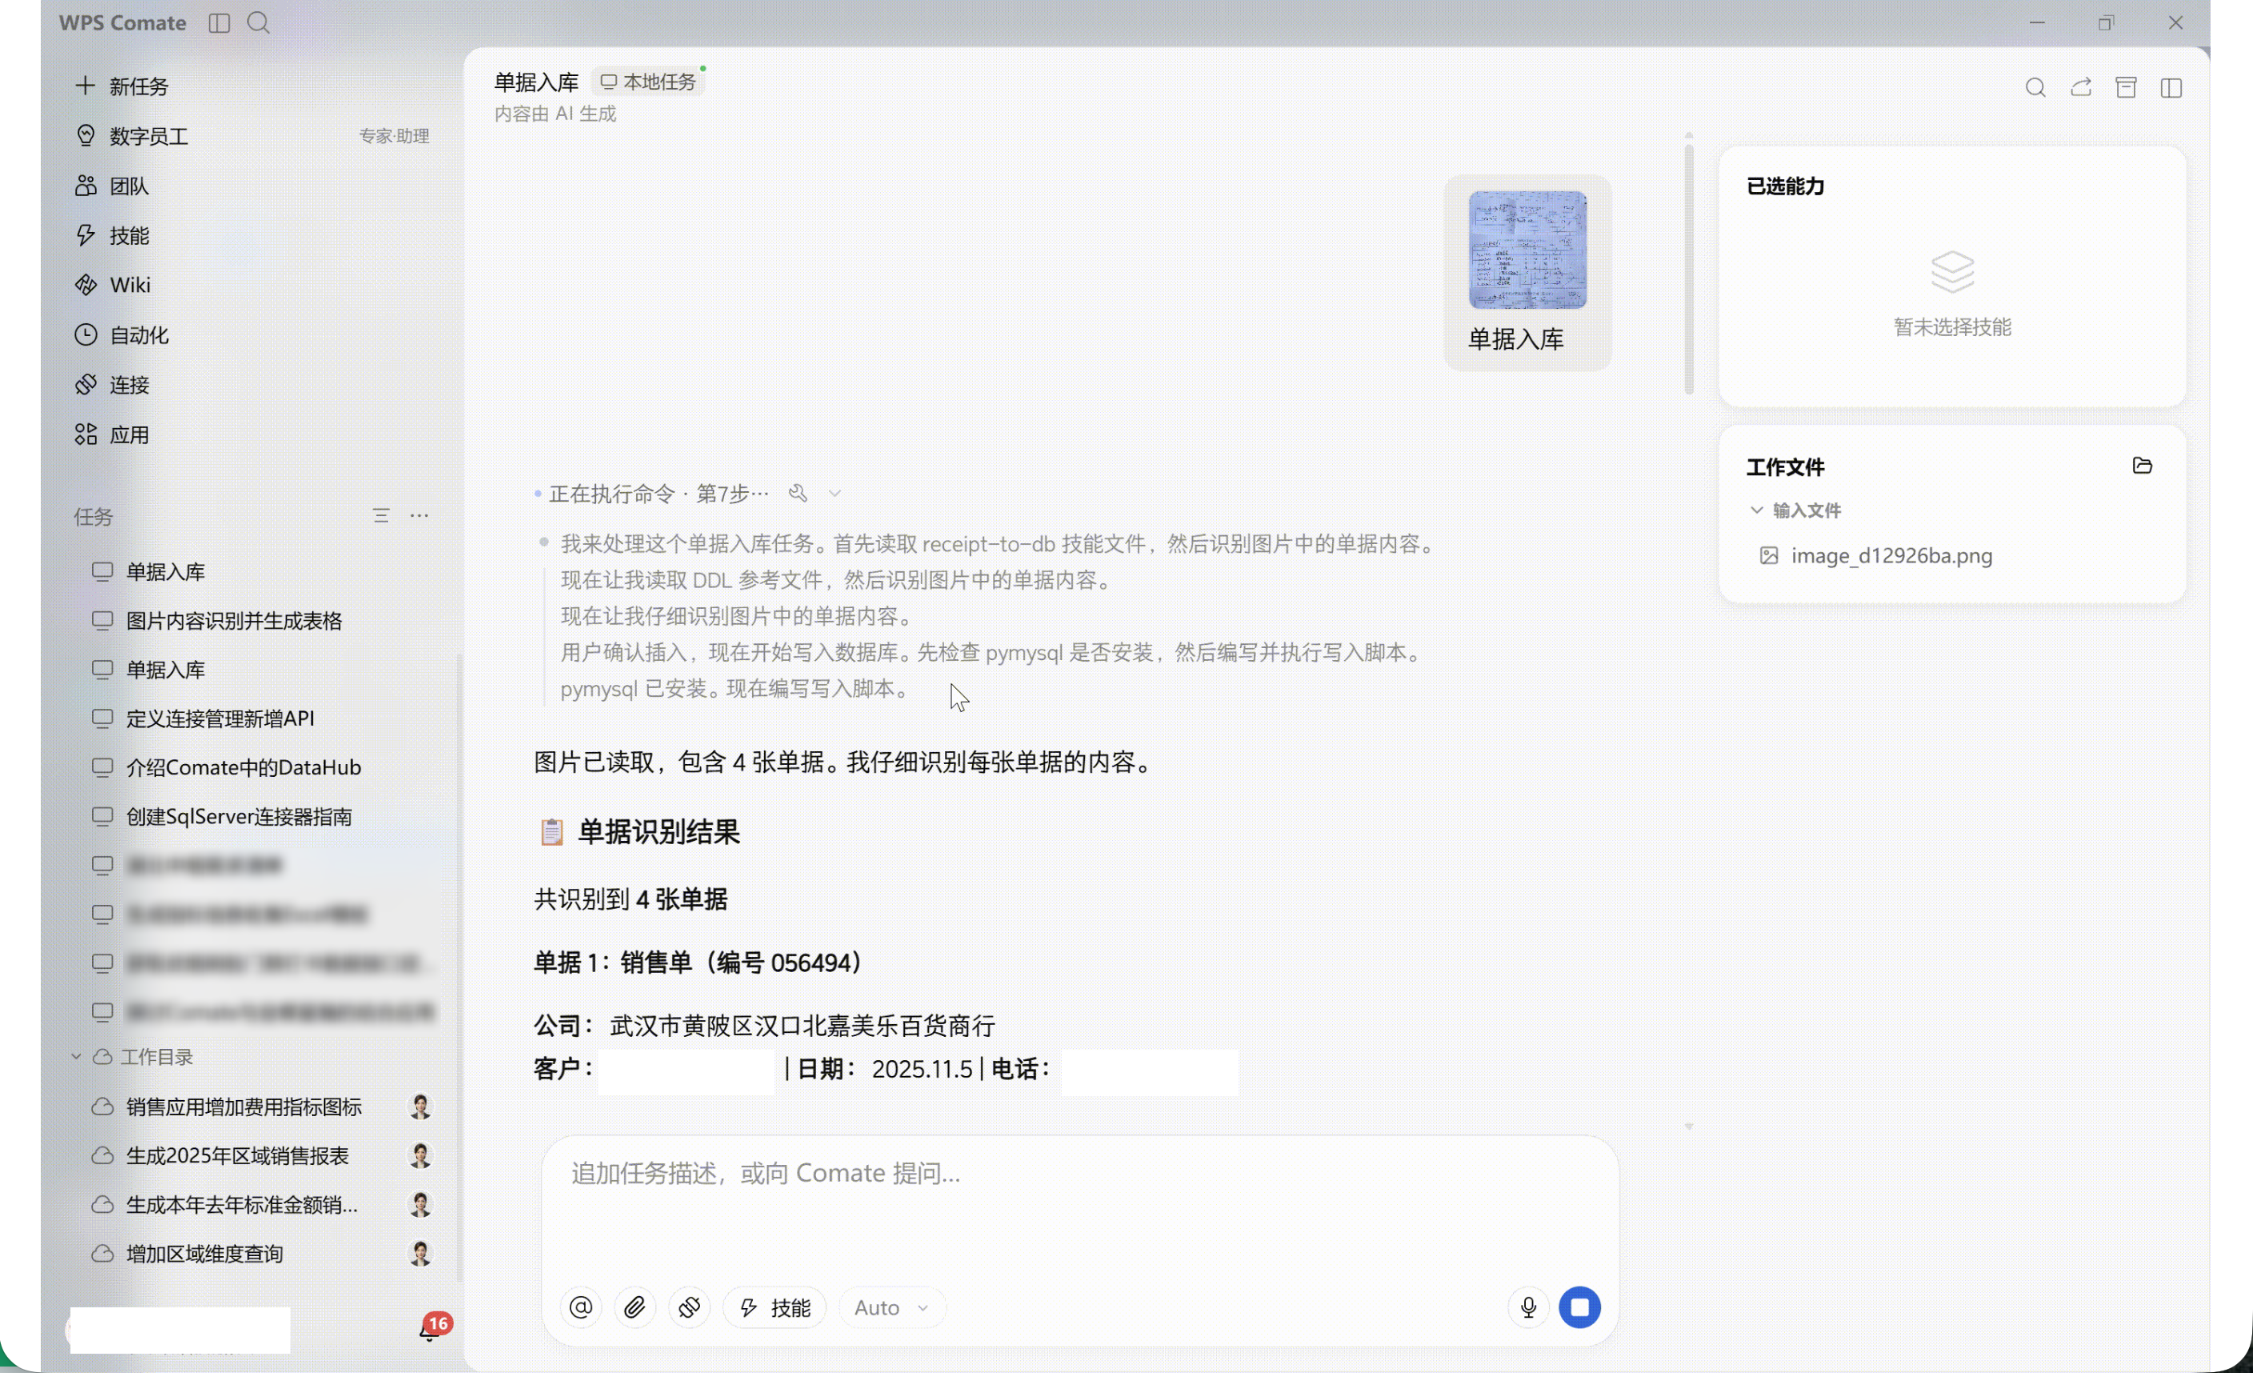Click the tool wrench icon beside 第7步

(x=797, y=493)
